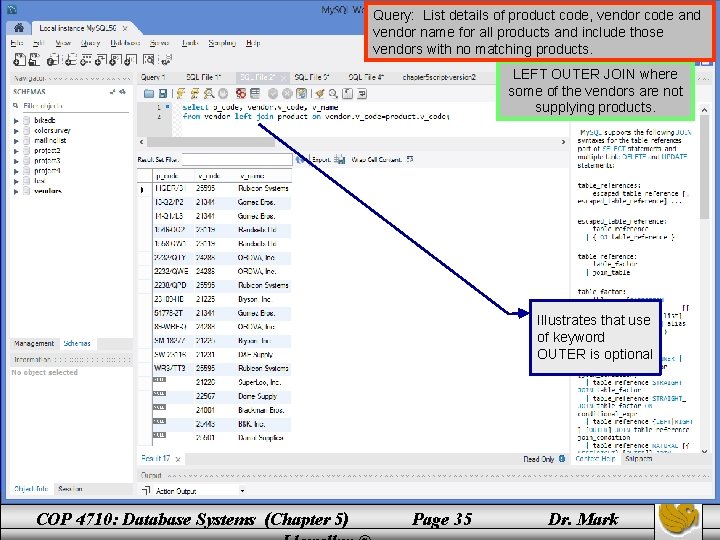Click the Result Set Filter input field
The image size is (720, 540).
point(237,159)
